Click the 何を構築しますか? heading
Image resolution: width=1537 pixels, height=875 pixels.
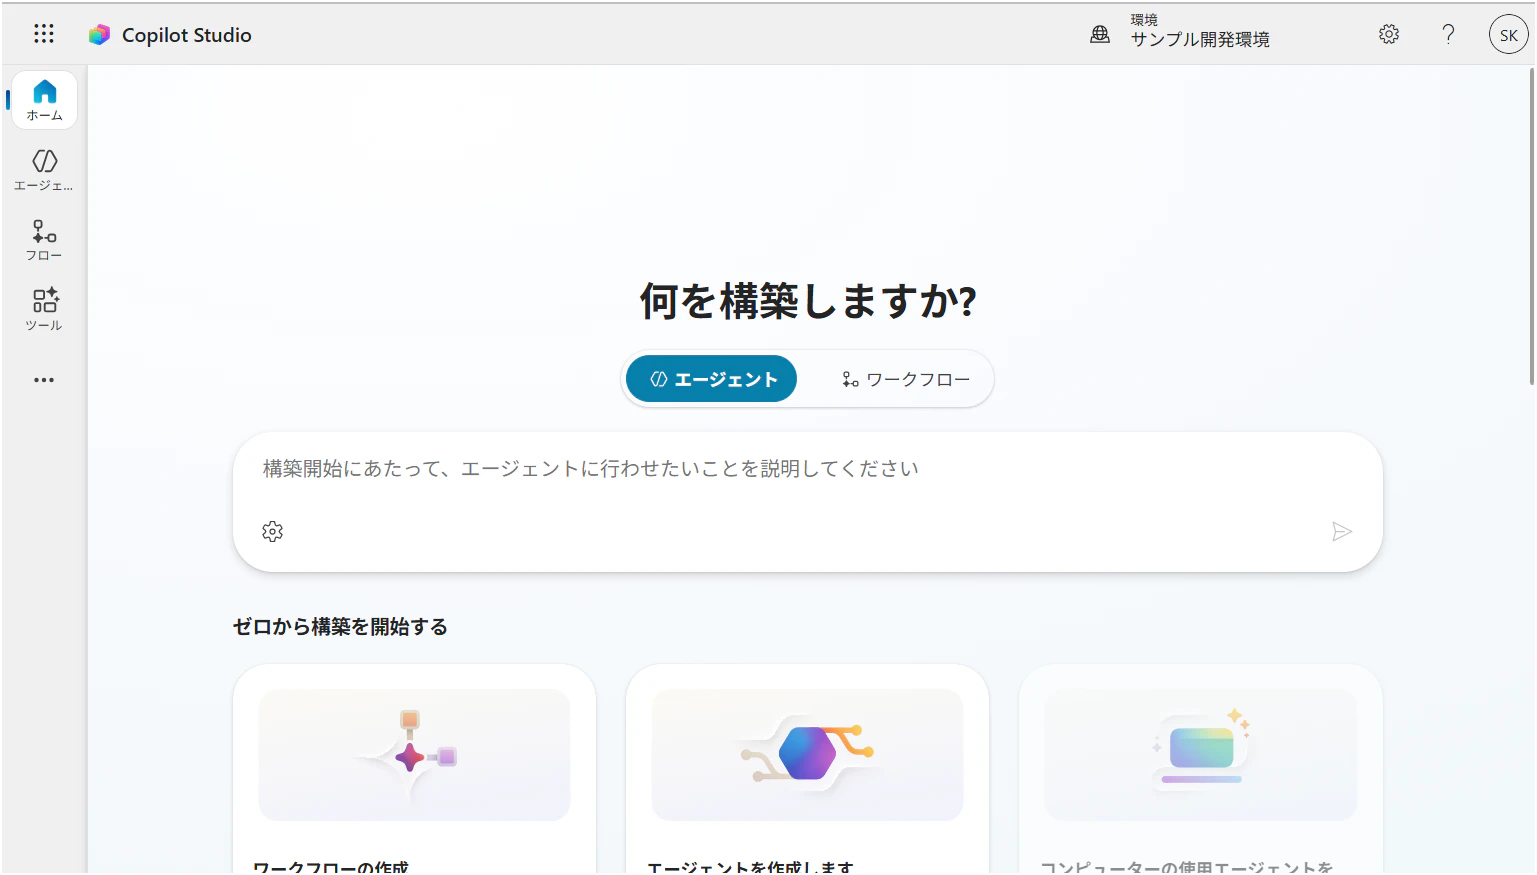pos(808,301)
